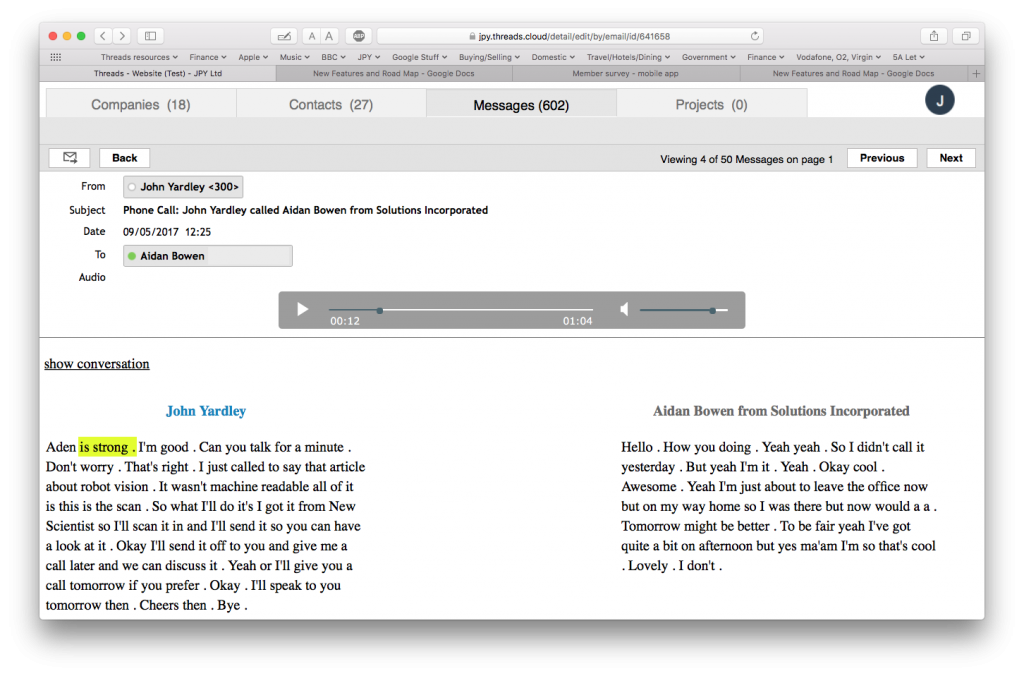The image size is (1024, 676).
Task: Open the Companies (18) tab
Action: tap(141, 105)
